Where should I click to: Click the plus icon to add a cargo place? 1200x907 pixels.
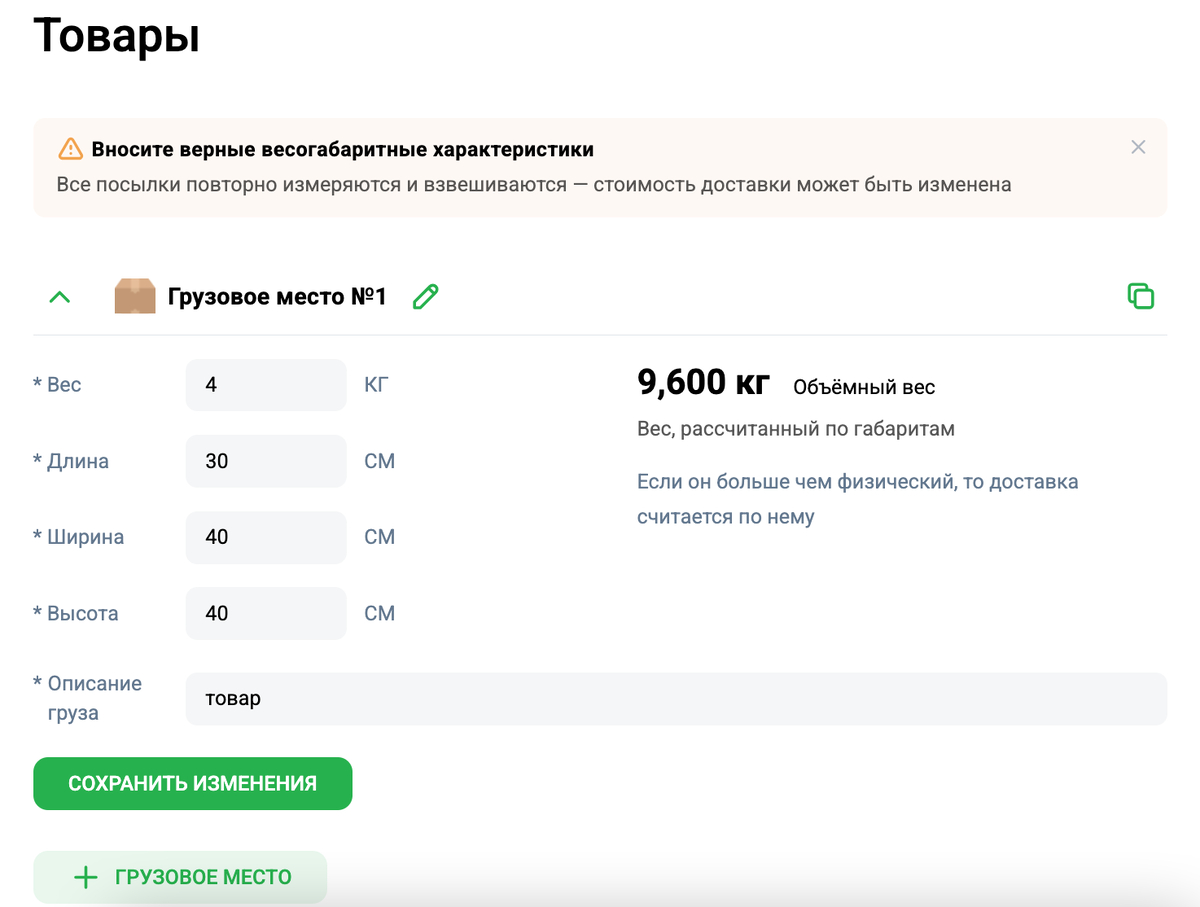point(86,878)
